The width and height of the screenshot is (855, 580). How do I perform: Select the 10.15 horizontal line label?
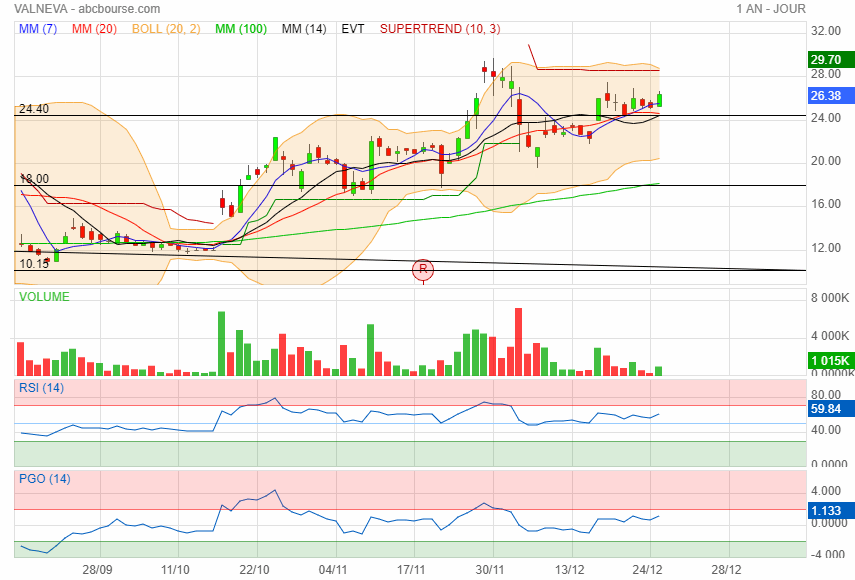34,264
